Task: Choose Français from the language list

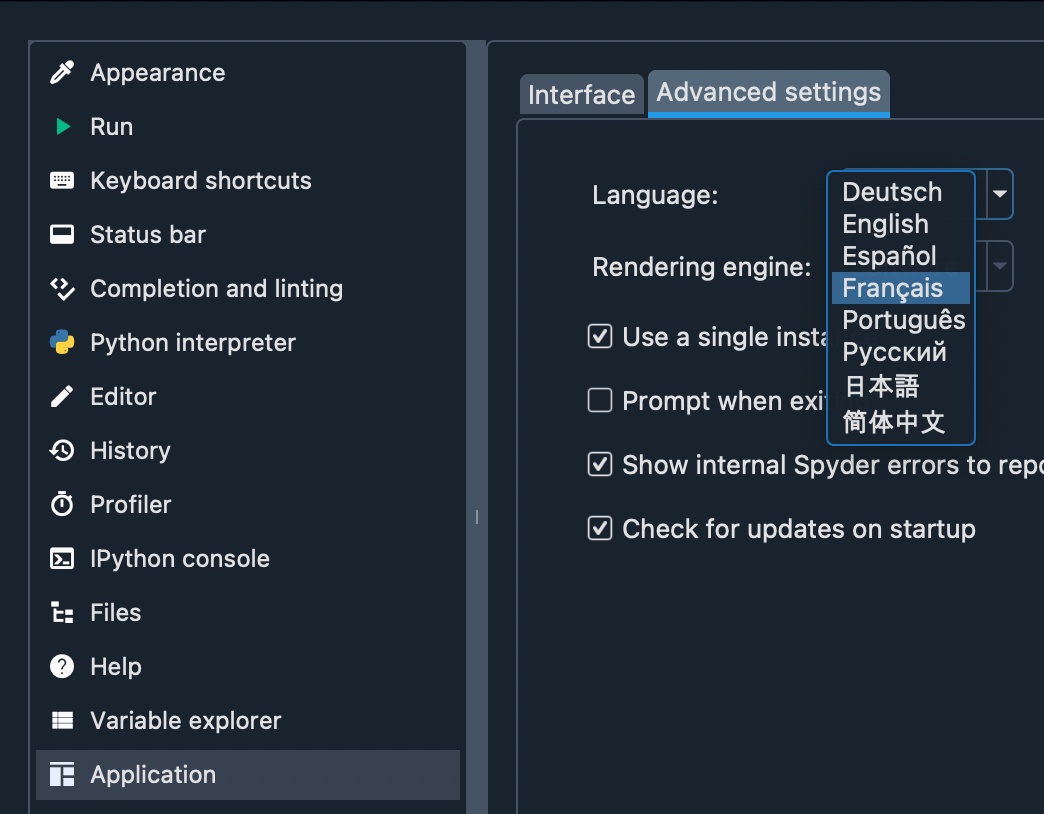Action: pyautogui.click(x=892, y=288)
